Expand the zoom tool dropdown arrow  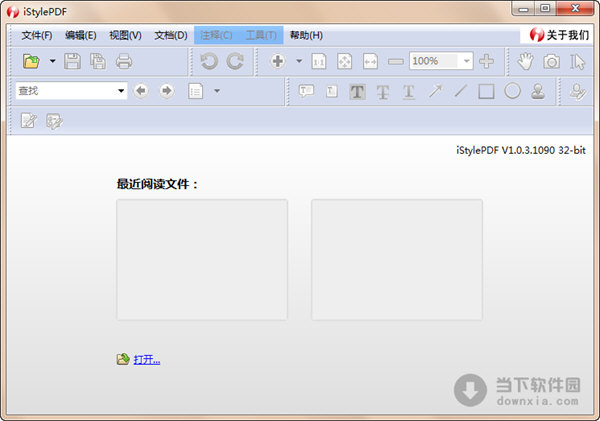coord(299,61)
